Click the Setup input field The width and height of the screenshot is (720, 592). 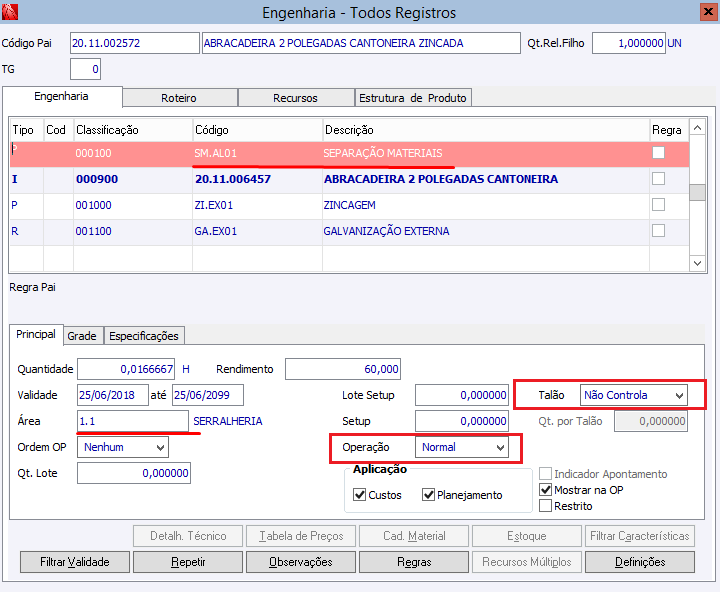462,421
